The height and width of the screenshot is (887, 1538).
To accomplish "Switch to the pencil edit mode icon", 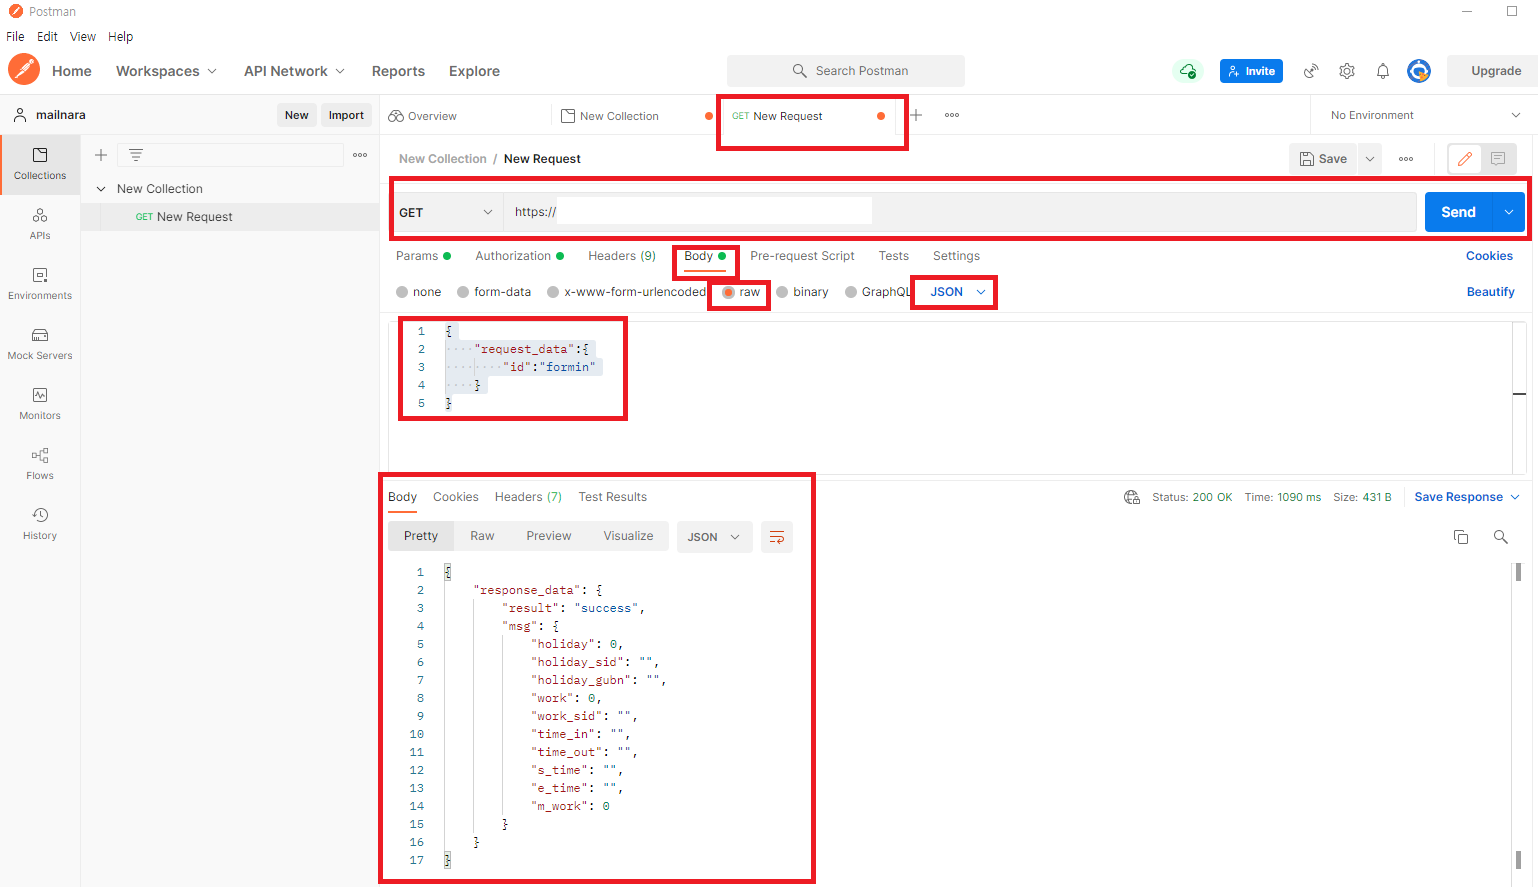I will pyautogui.click(x=1465, y=159).
